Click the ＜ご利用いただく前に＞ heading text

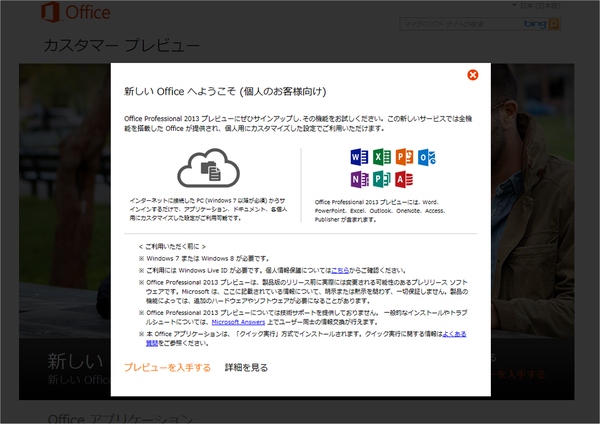[x=172, y=246]
